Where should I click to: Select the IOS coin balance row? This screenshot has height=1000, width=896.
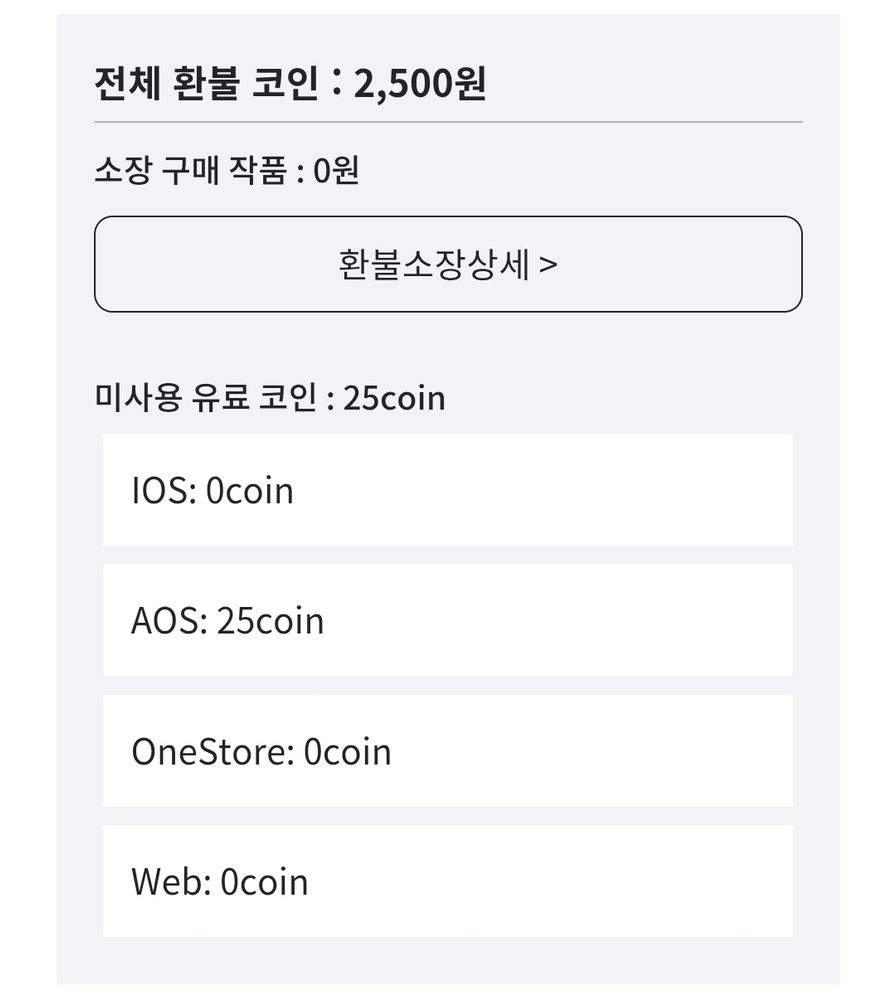tap(448, 490)
